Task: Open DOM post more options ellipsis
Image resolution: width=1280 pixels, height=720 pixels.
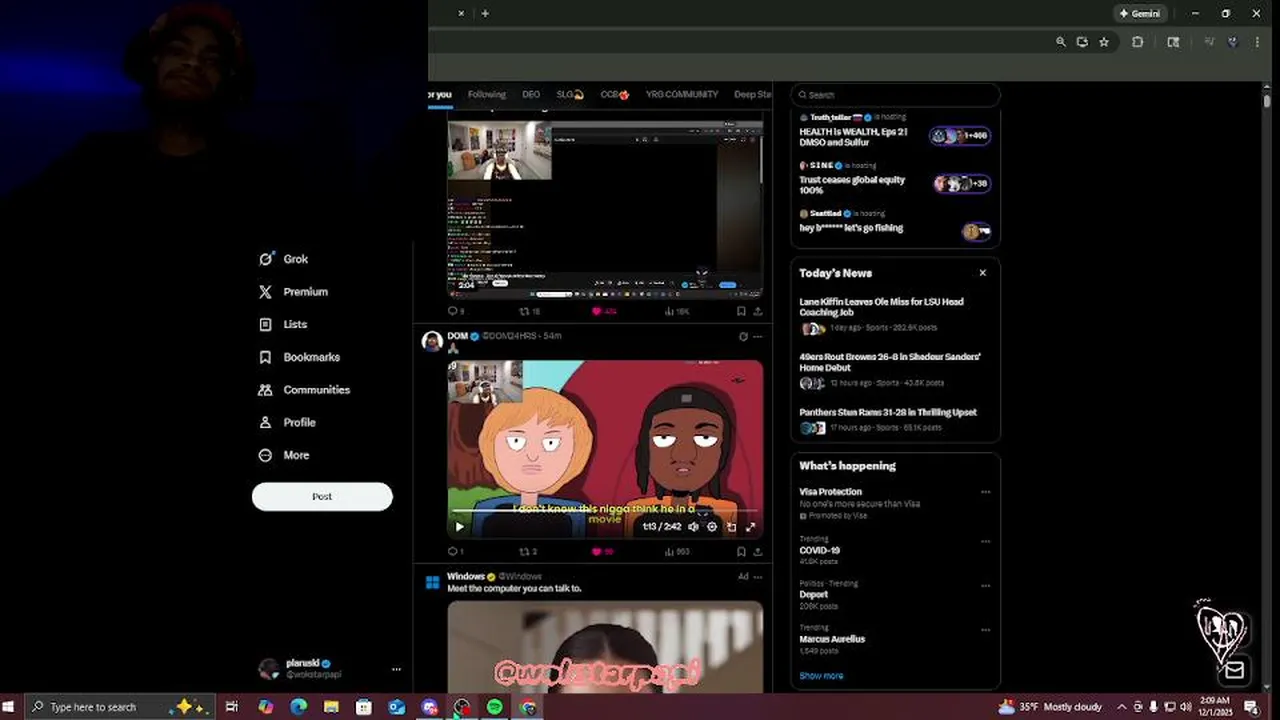Action: (x=758, y=337)
